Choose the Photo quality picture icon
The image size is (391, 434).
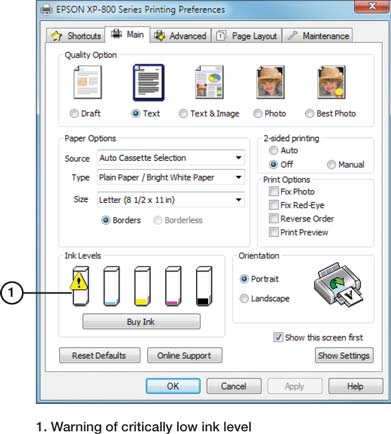click(270, 82)
